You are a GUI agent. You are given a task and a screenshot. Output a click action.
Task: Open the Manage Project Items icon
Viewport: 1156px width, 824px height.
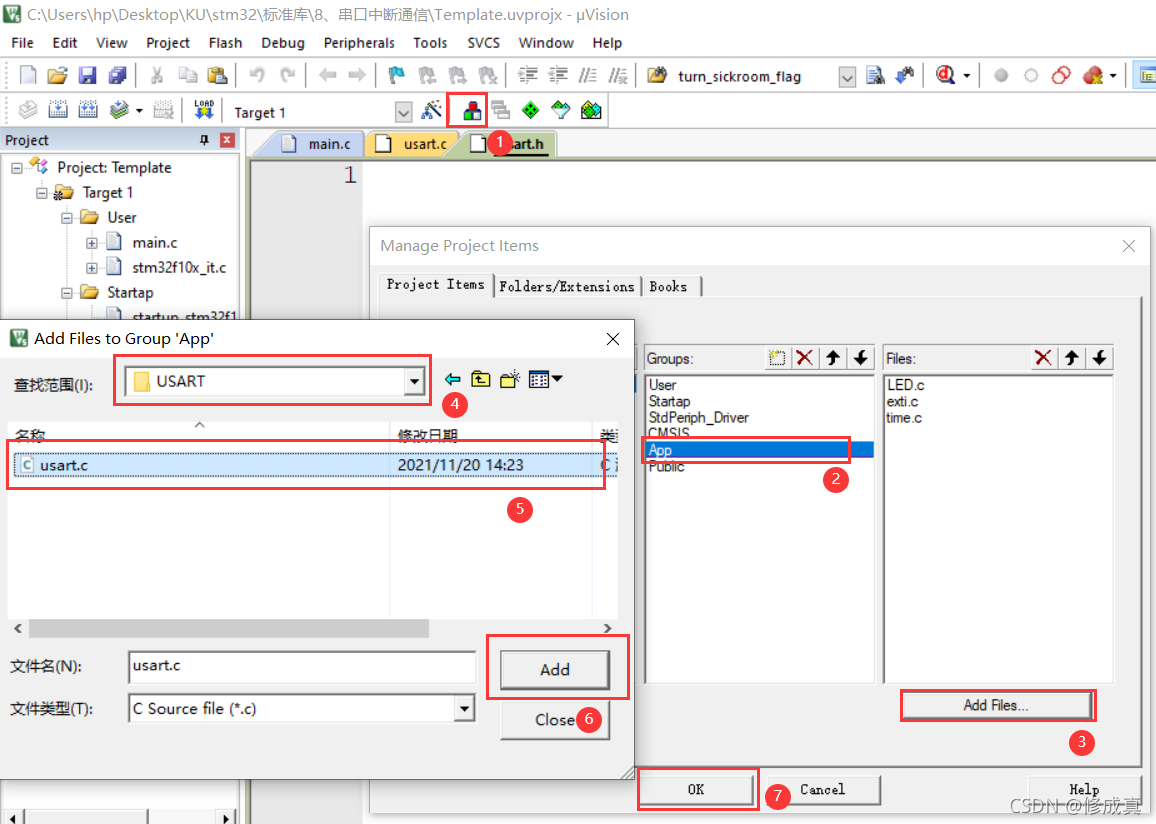(472, 111)
